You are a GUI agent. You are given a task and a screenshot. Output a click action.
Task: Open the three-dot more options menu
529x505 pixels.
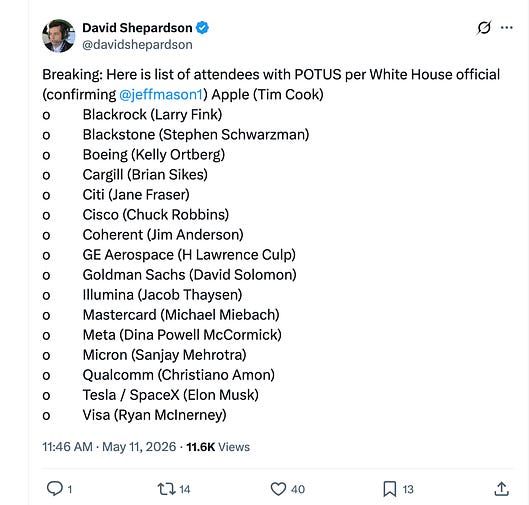coord(507,28)
